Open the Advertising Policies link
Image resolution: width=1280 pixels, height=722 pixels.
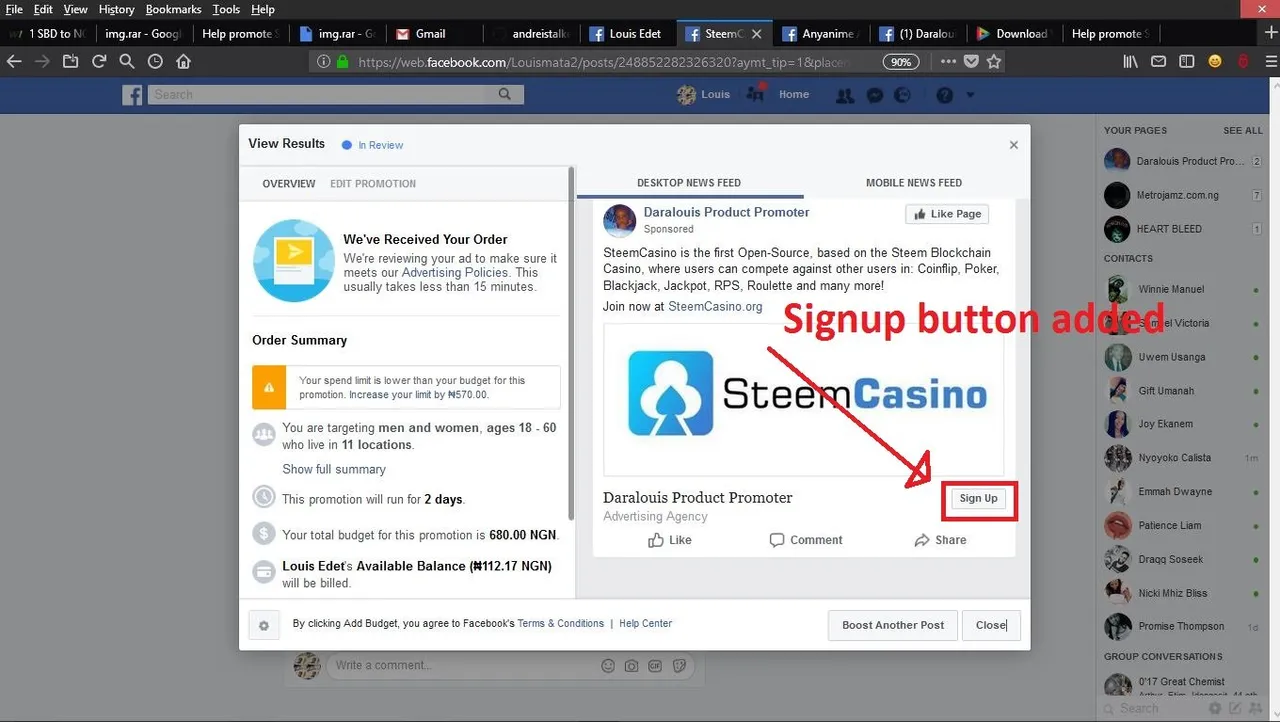pos(455,272)
